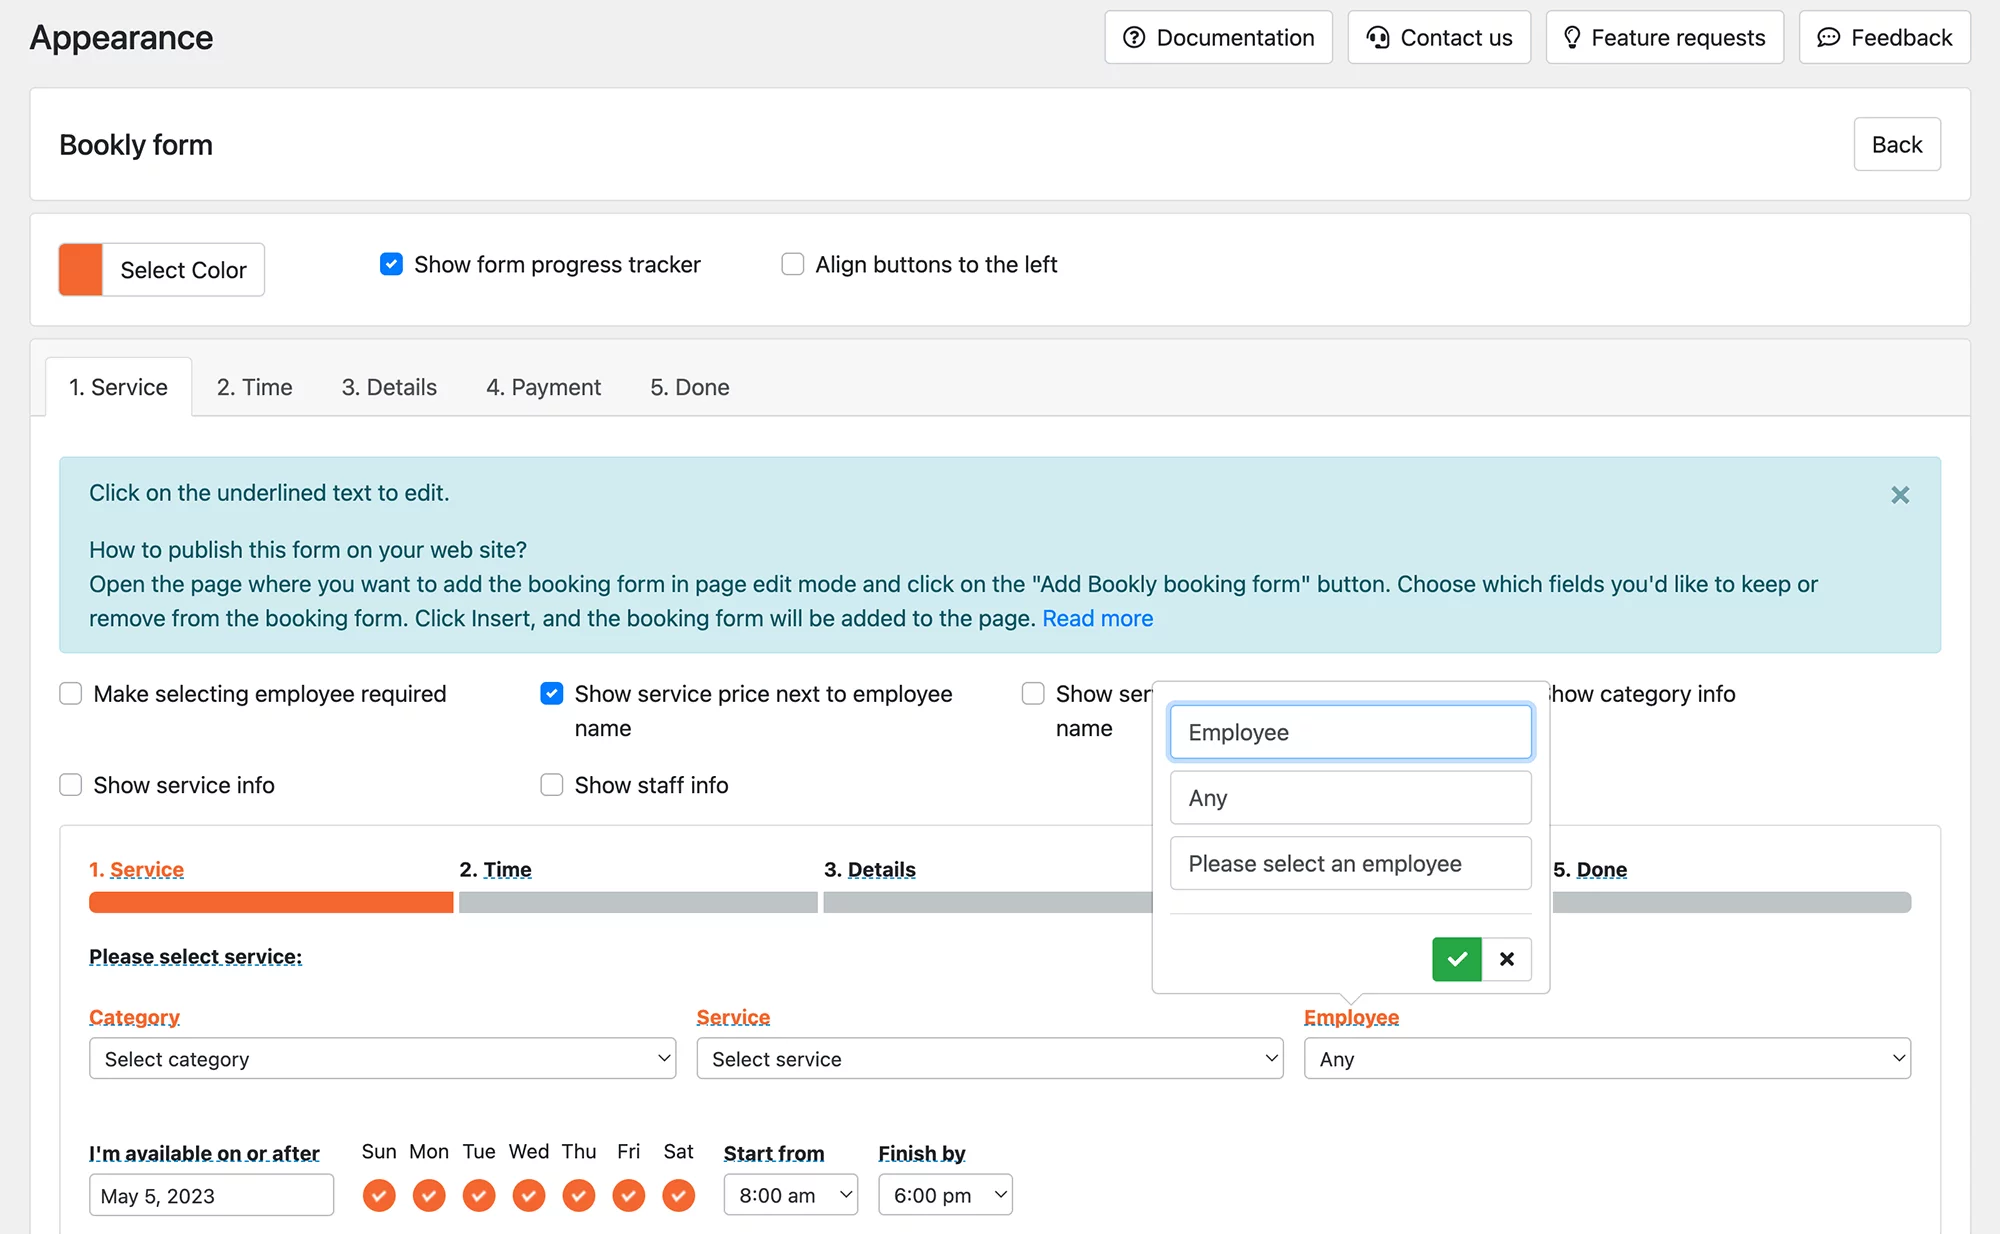
Task: Edit the 5. Done step label
Action: pyautogui.click(x=1601, y=869)
